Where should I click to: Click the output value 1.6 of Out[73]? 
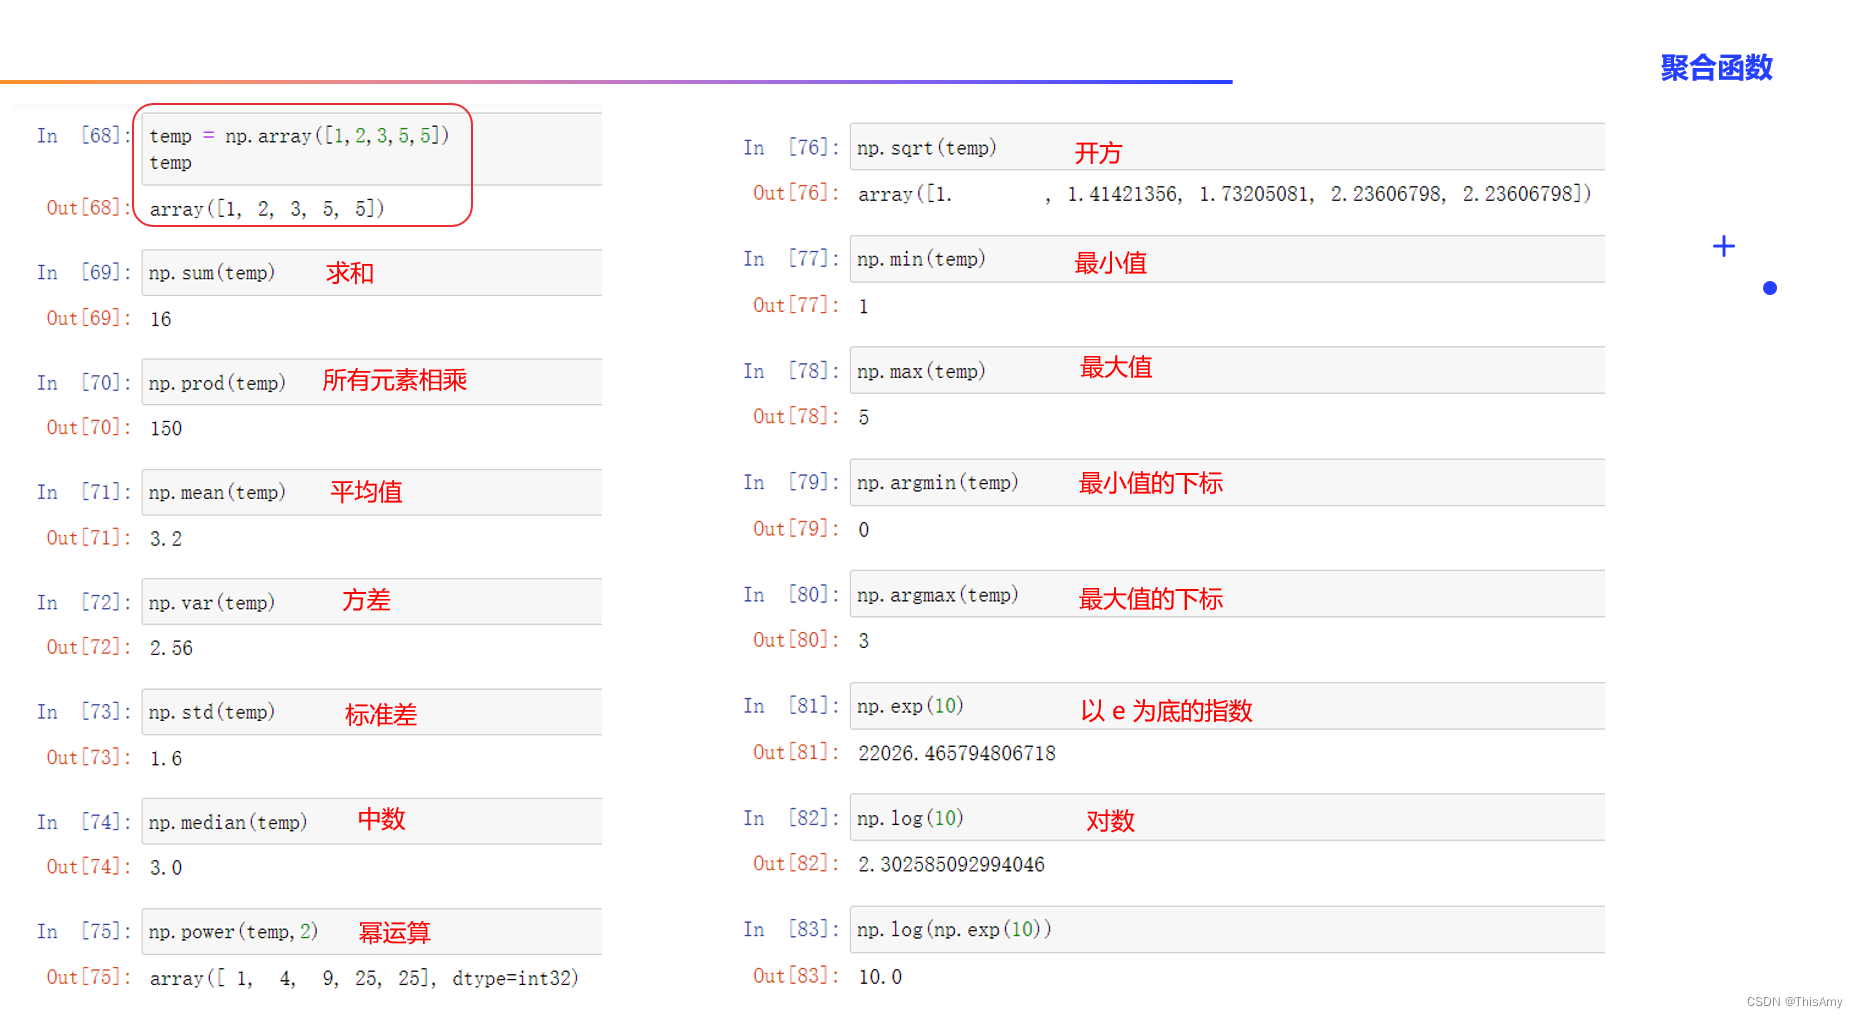pyautogui.click(x=166, y=758)
